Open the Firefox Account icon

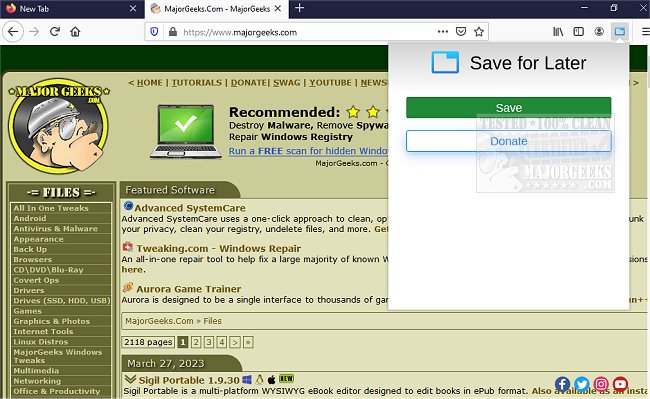[x=599, y=31]
